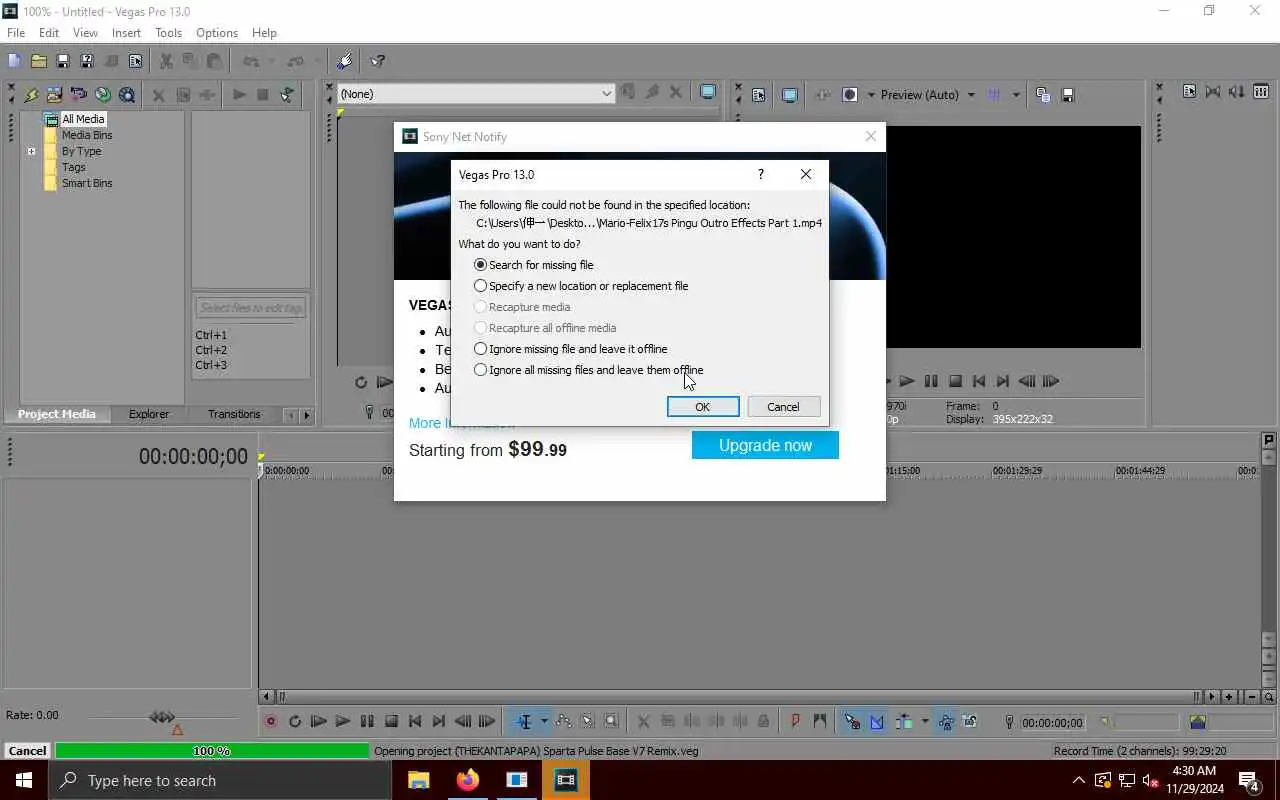Select the Normal Edit tool
The width and height of the screenshot is (1280, 800).
pyautogui.click(x=524, y=721)
